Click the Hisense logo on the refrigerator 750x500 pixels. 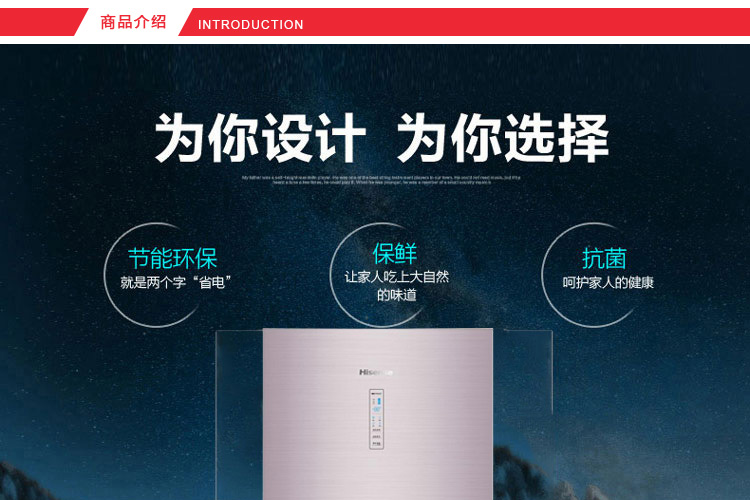tap(376, 372)
